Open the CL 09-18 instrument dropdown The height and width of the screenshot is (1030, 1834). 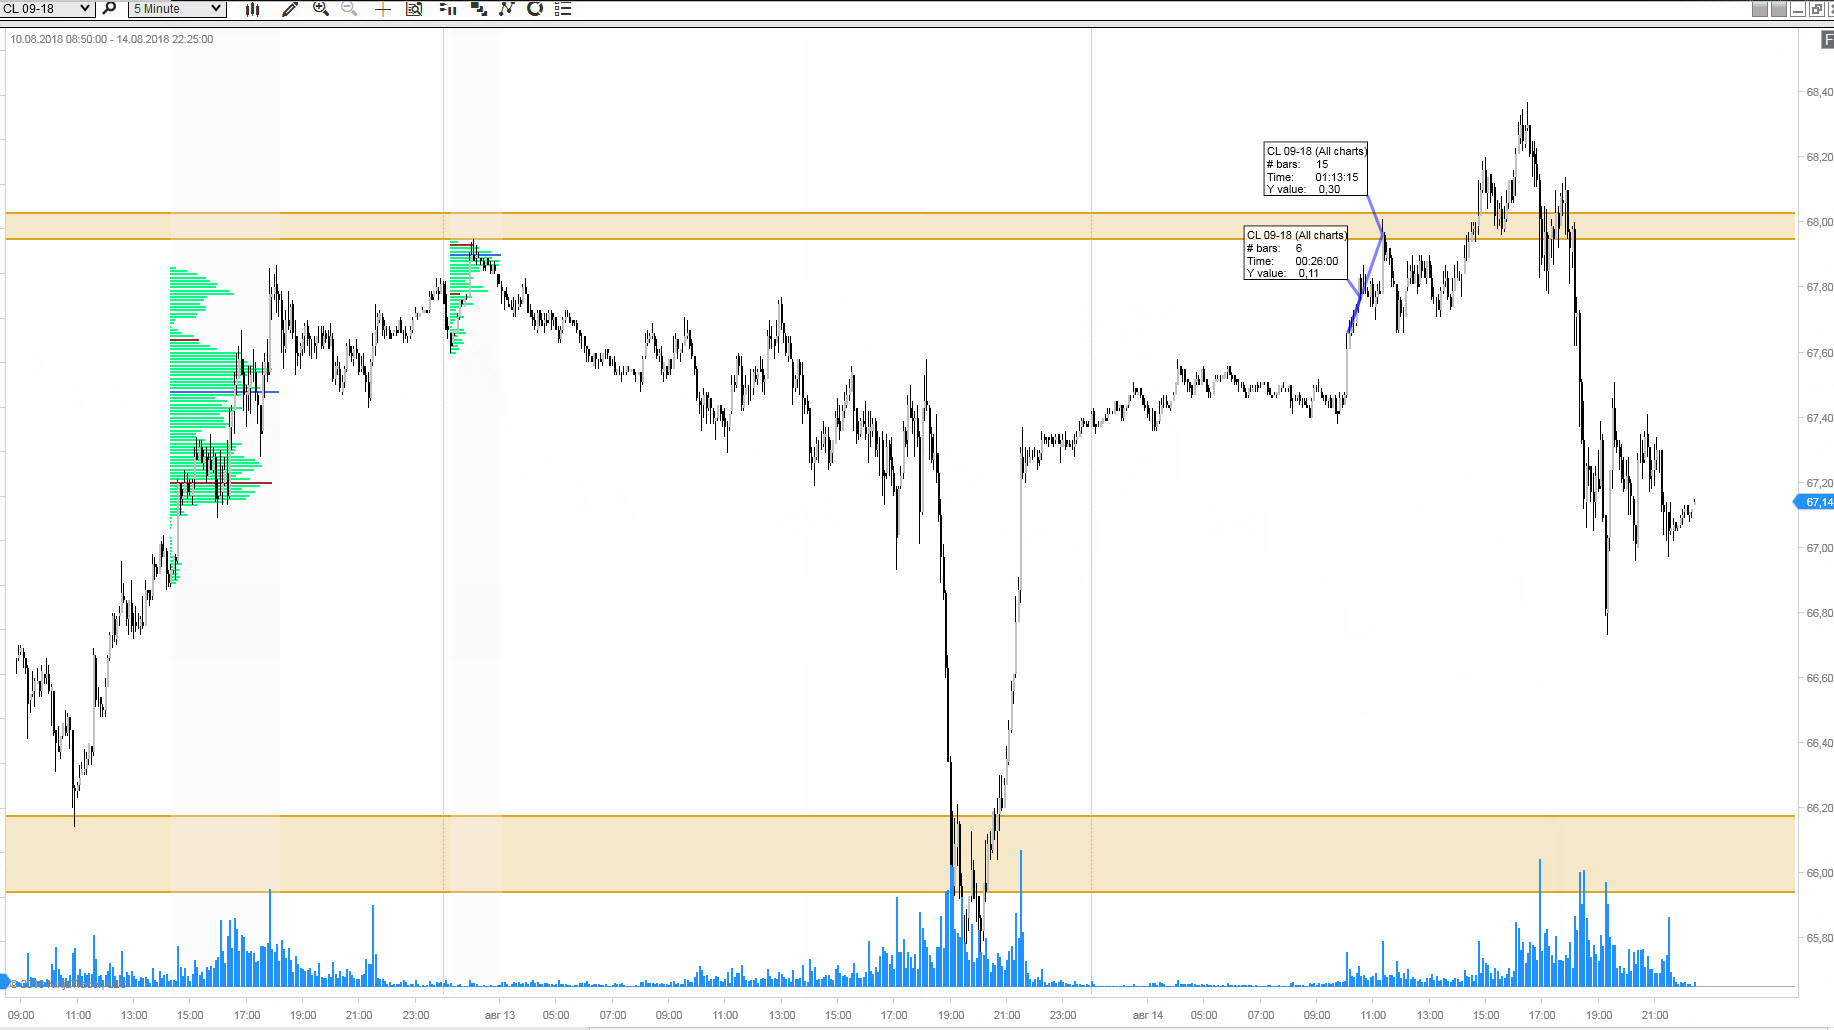(x=47, y=9)
